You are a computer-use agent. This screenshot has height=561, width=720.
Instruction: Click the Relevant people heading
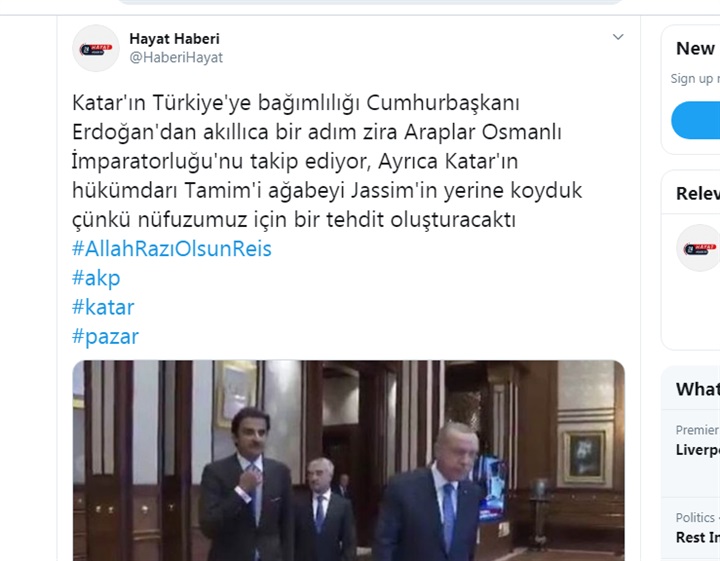pyautogui.click(x=698, y=193)
